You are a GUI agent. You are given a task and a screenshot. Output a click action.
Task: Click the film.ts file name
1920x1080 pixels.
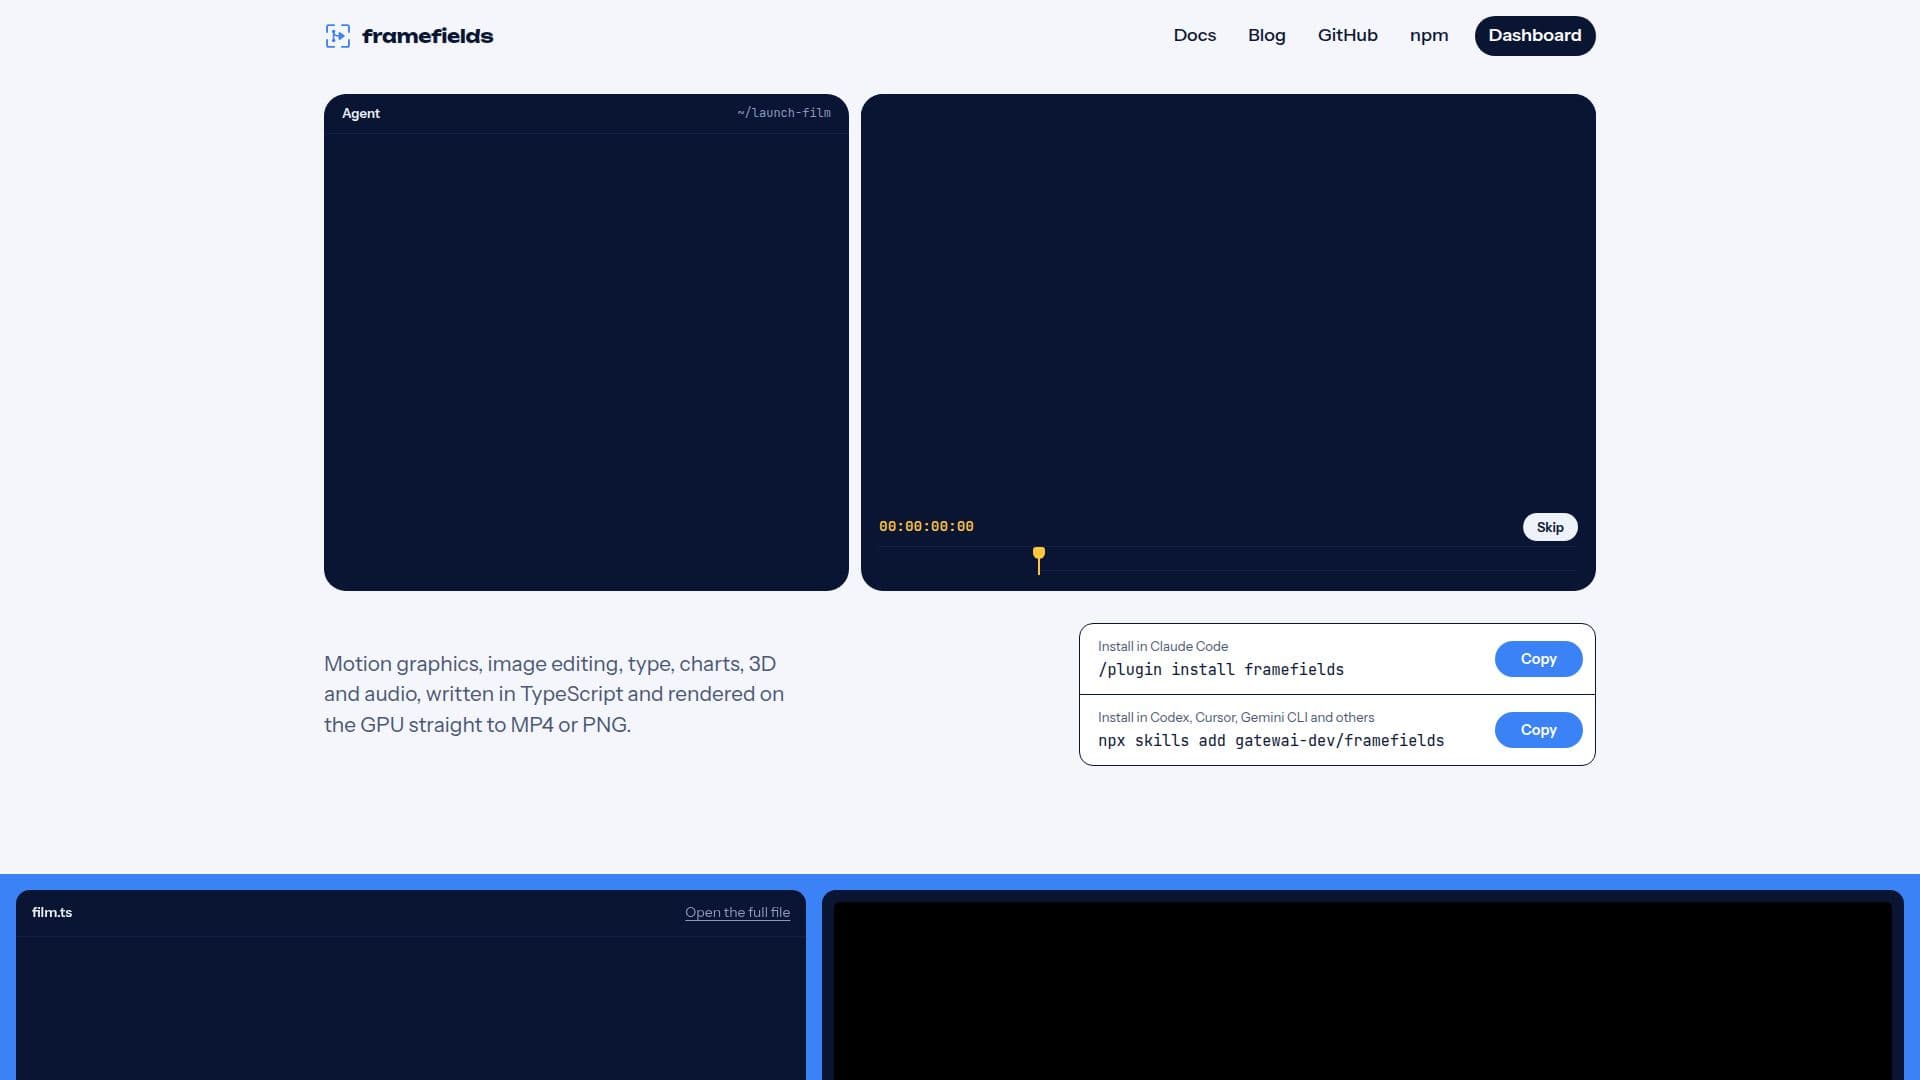(52, 912)
